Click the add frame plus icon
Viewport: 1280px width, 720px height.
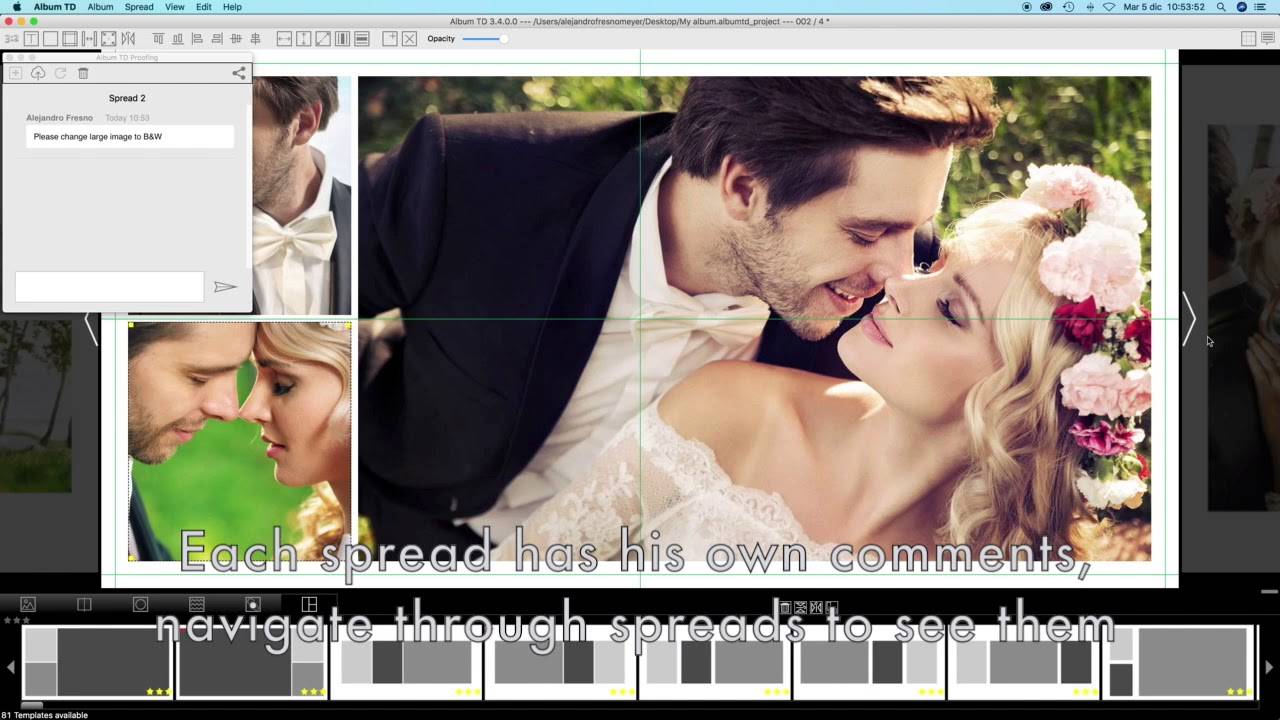[x=390, y=39]
